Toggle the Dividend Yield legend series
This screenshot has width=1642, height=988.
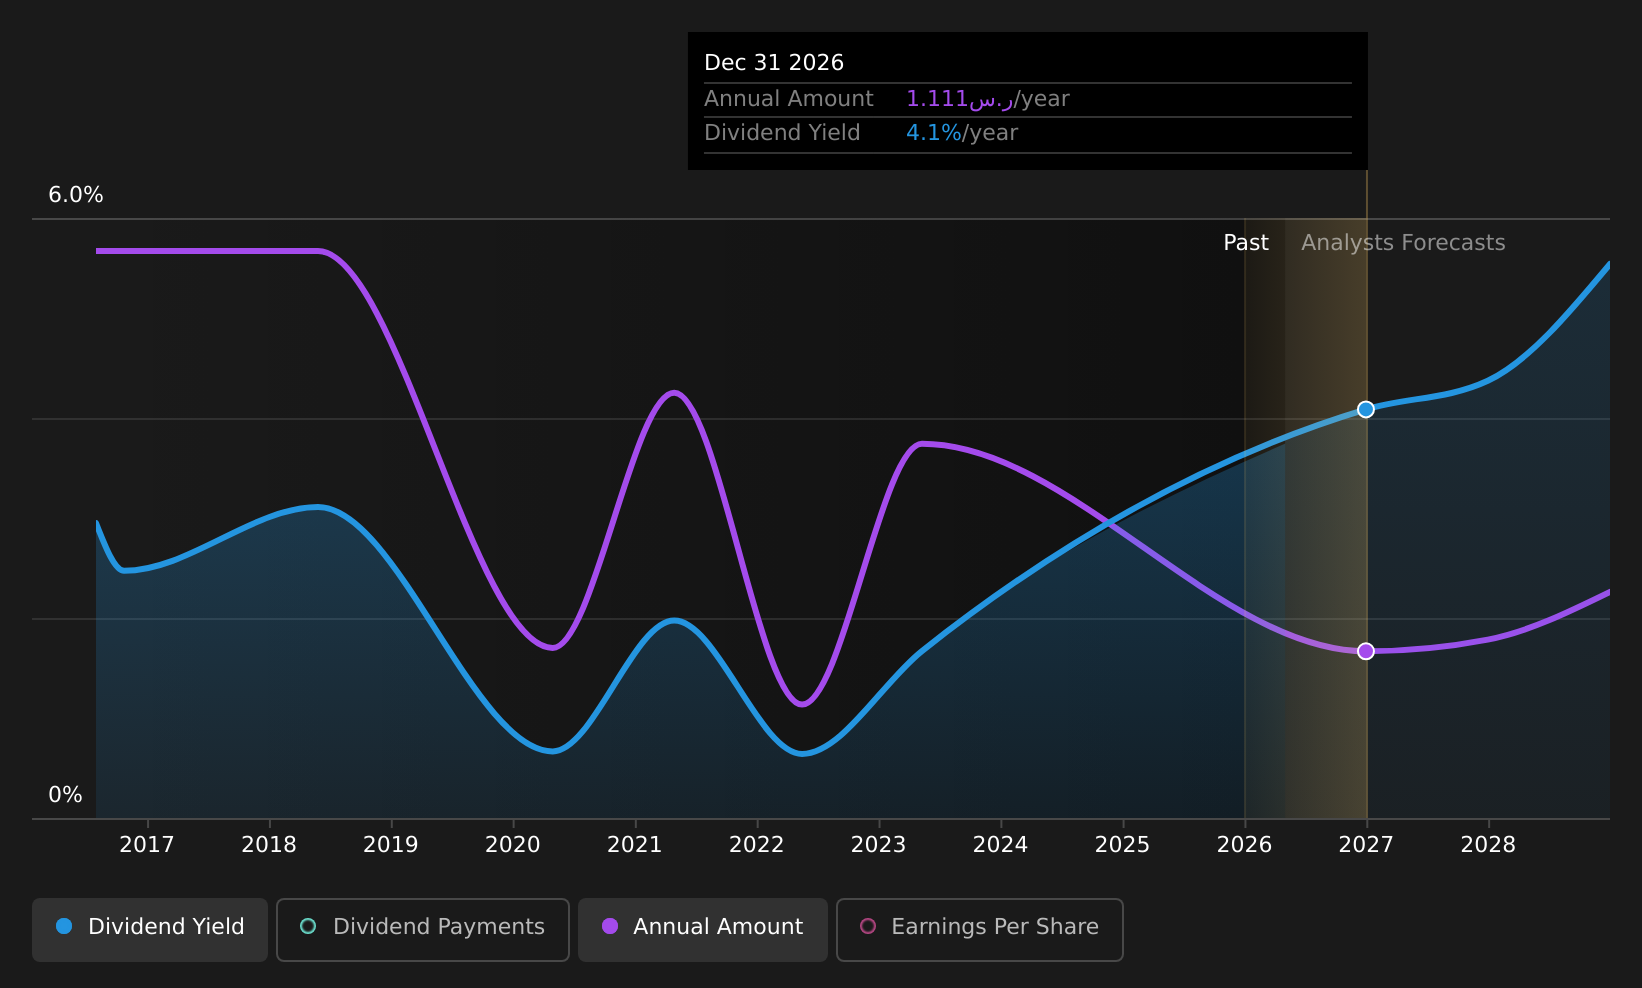150,929
